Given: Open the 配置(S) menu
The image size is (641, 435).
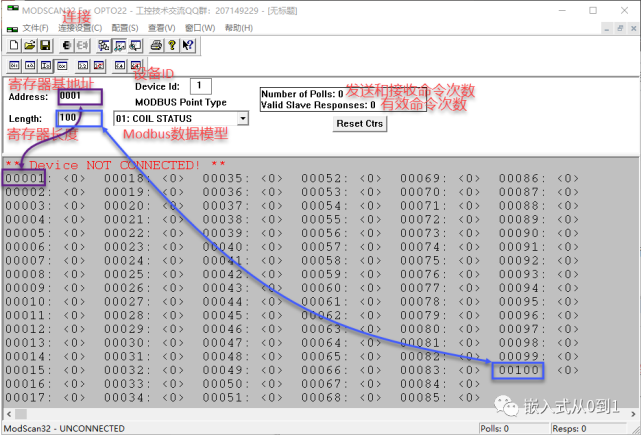Looking at the screenshot, I should click(125, 28).
